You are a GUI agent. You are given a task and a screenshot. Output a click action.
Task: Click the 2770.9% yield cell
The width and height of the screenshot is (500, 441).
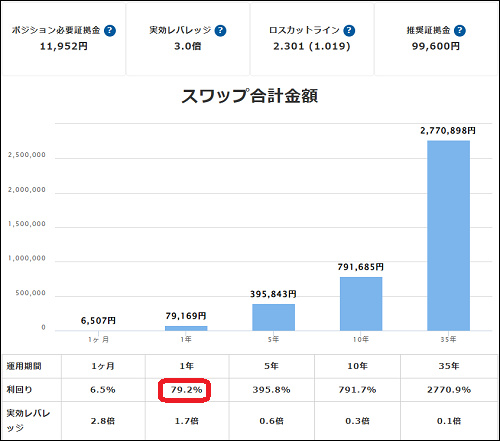[x=449, y=390]
